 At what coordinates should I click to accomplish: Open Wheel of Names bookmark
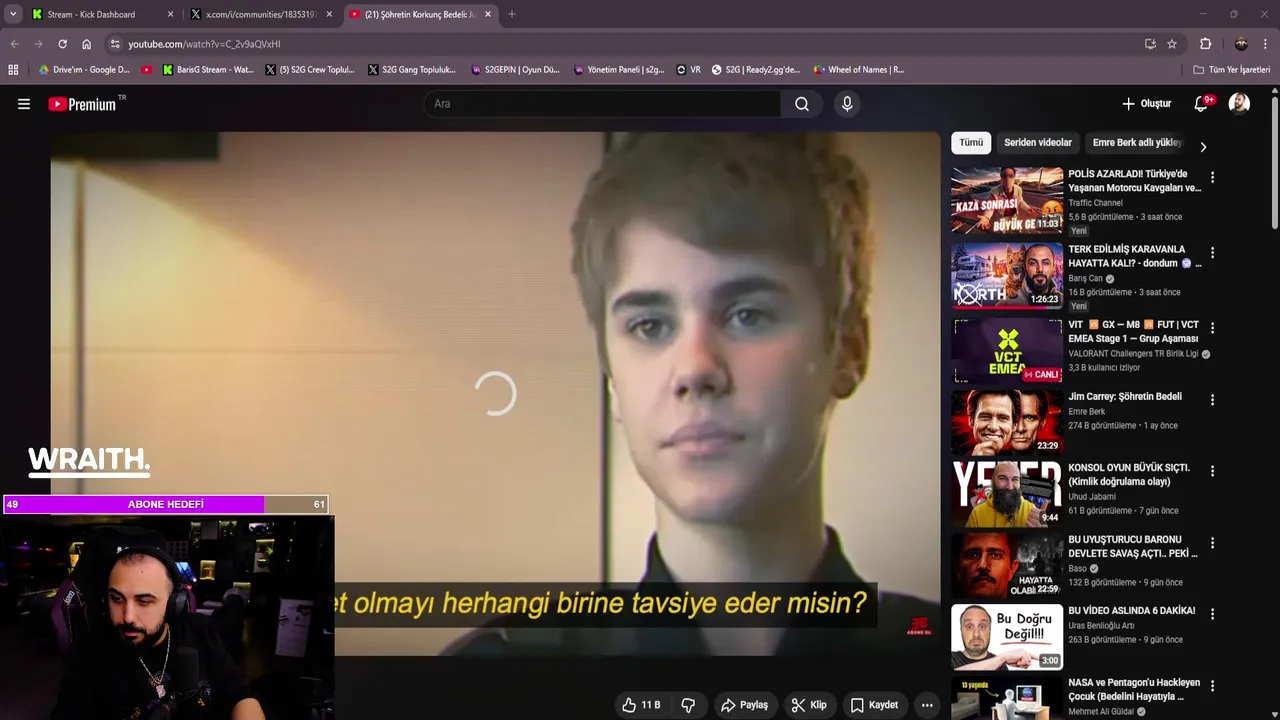[x=859, y=70]
